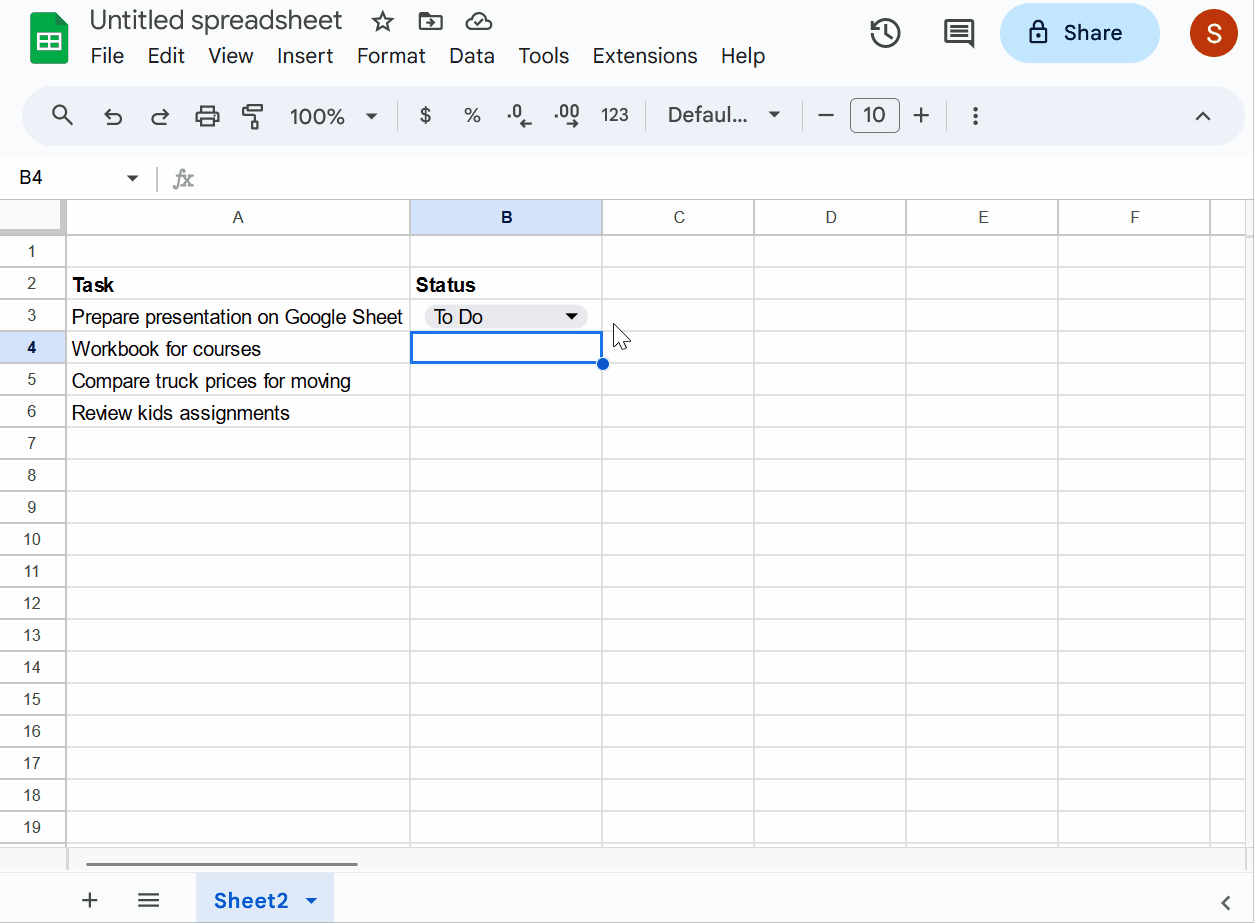Open version history
1254x923 pixels.
click(x=885, y=33)
